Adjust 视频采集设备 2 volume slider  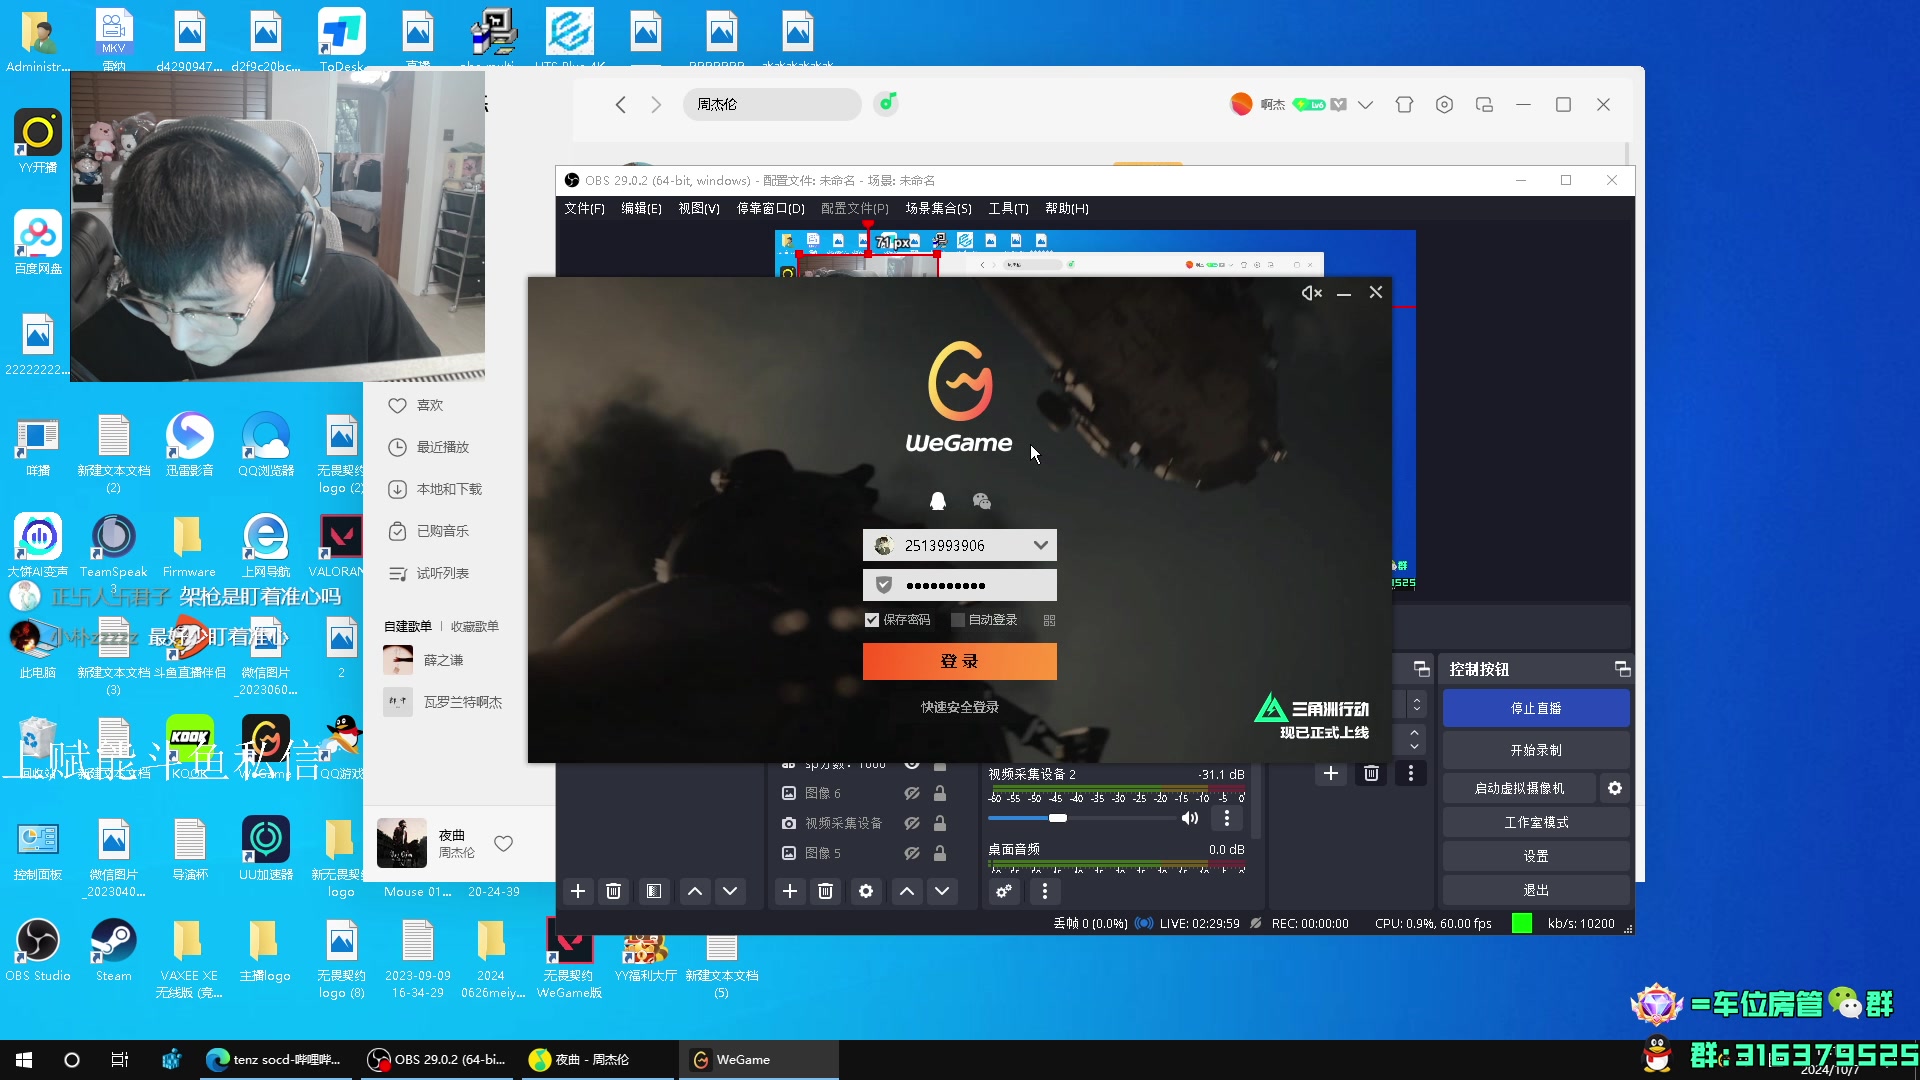click(x=1057, y=818)
